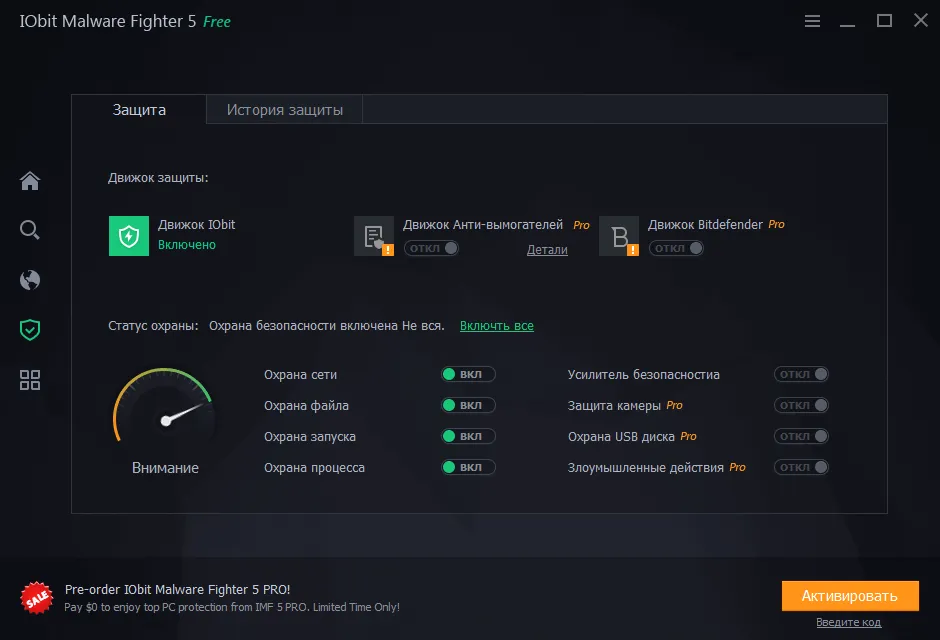This screenshot has height=640, width=940.
Task: Click the Pre-order IObit Malware Fighter 5 PRO text
Action: click(x=177, y=590)
